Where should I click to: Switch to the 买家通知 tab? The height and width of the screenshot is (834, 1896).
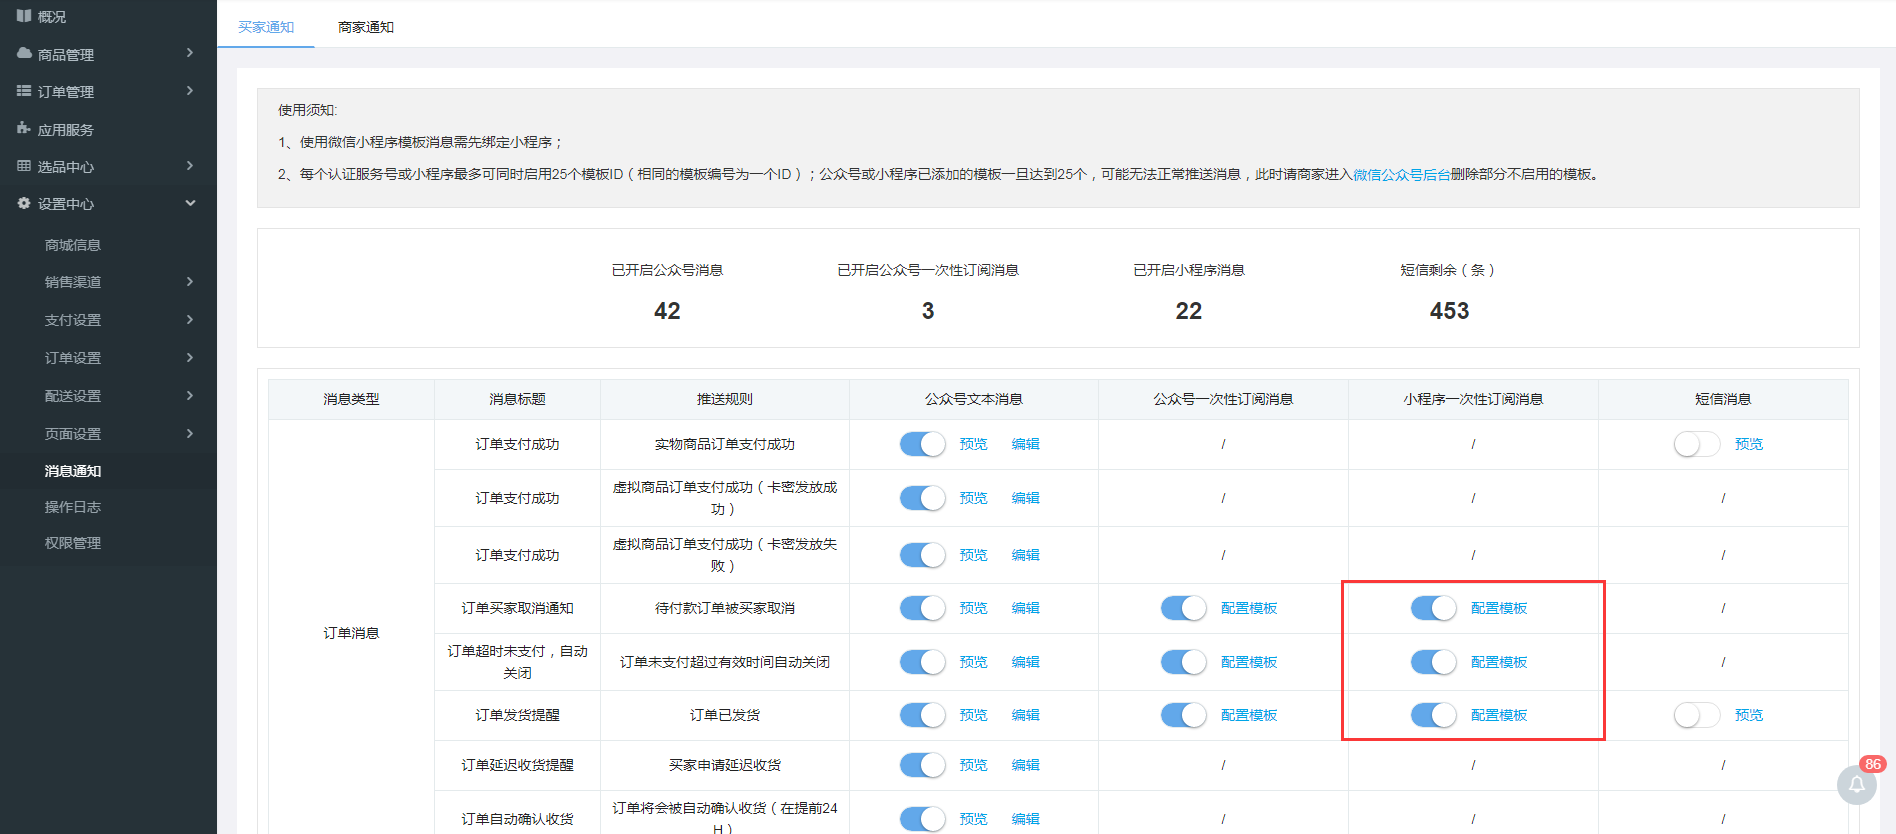(266, 27)
